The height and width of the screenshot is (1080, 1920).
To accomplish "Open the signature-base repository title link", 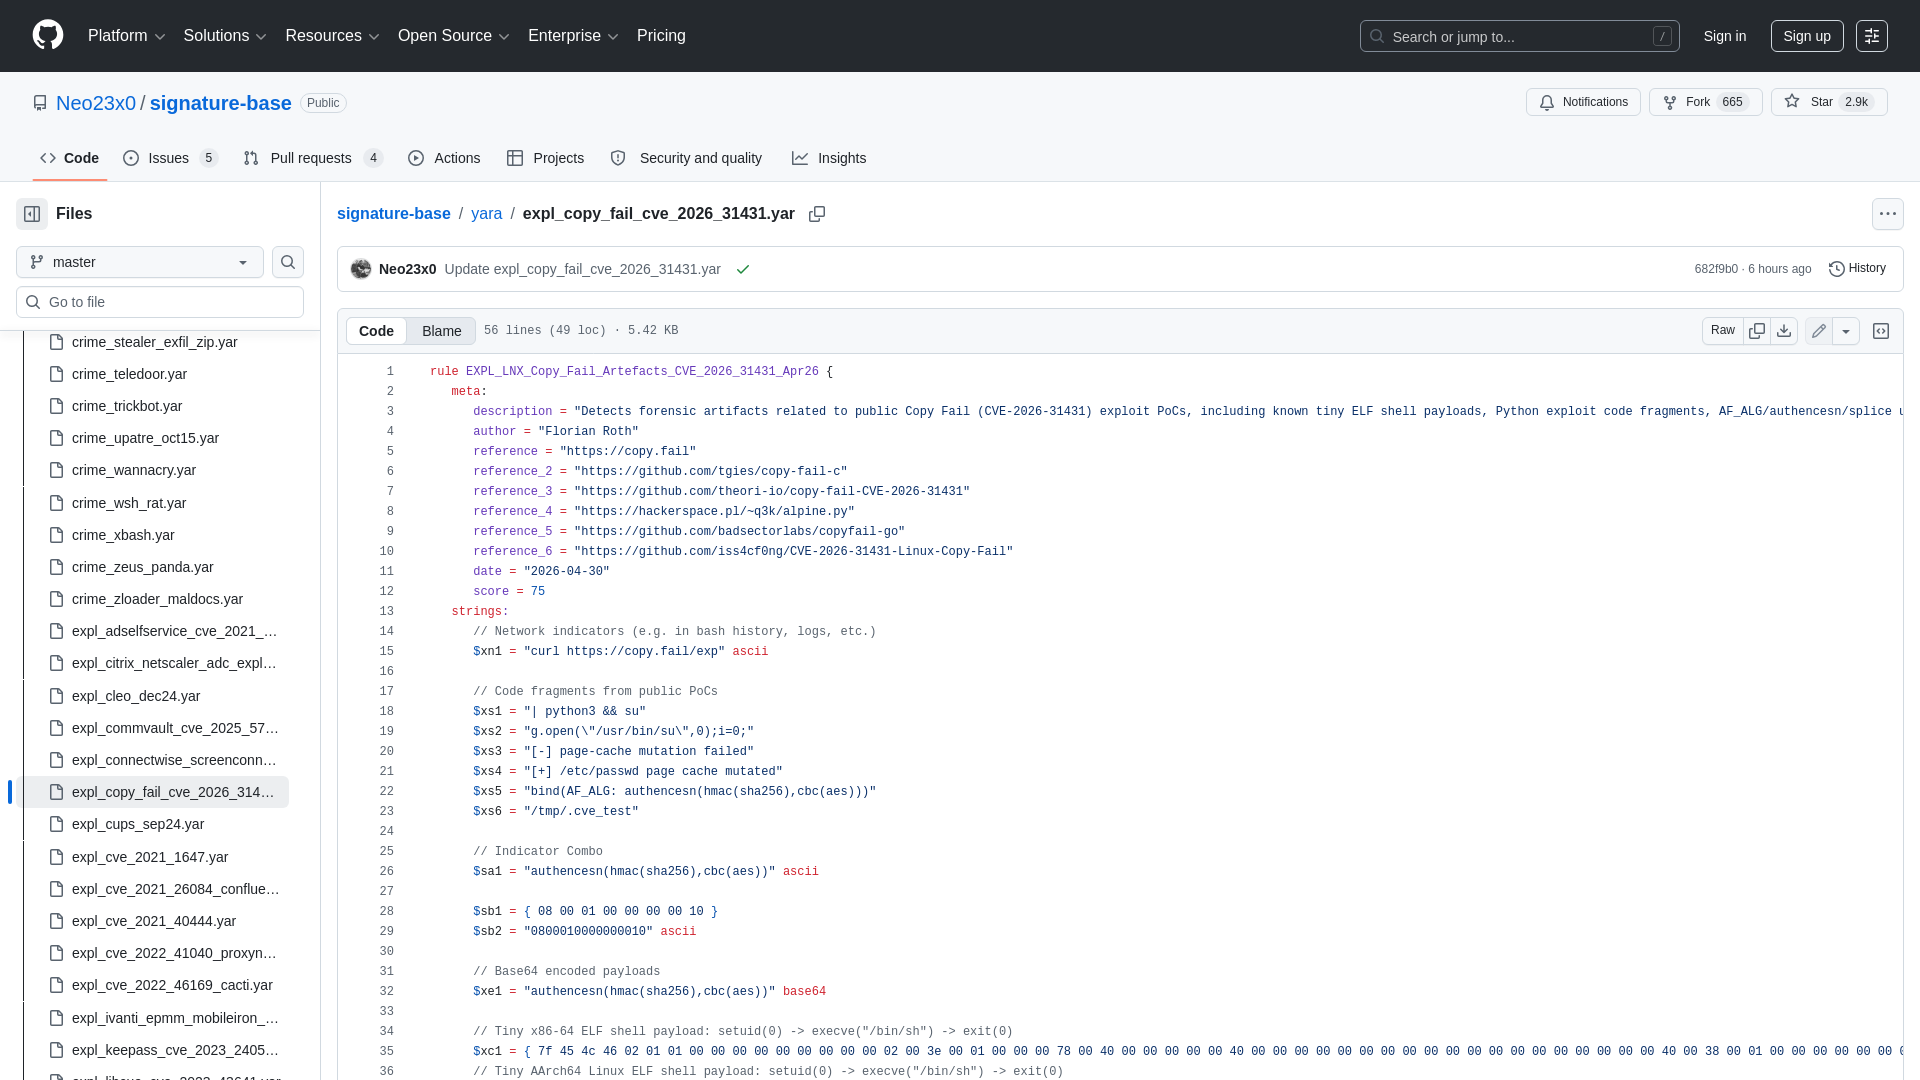I will point(221,103).
